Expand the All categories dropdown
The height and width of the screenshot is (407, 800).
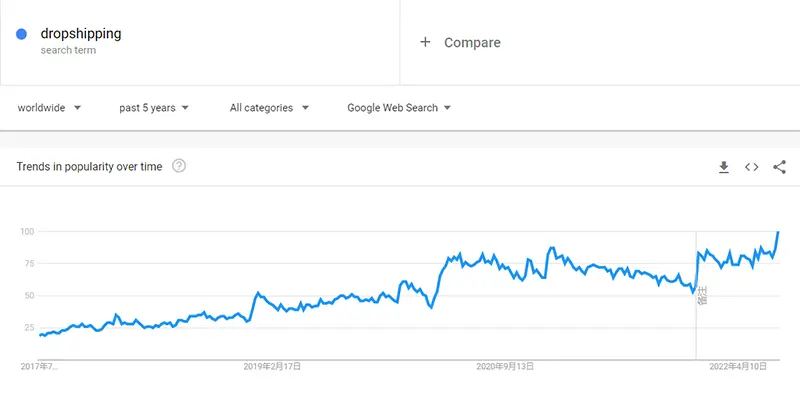click(269, 108)
